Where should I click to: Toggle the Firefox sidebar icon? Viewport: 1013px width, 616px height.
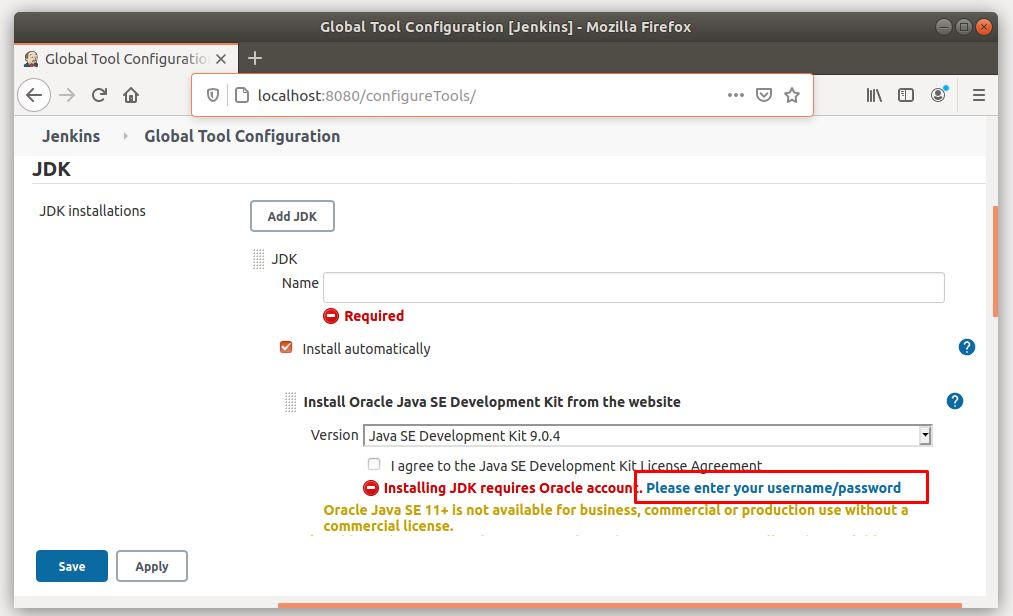point(906,94)
